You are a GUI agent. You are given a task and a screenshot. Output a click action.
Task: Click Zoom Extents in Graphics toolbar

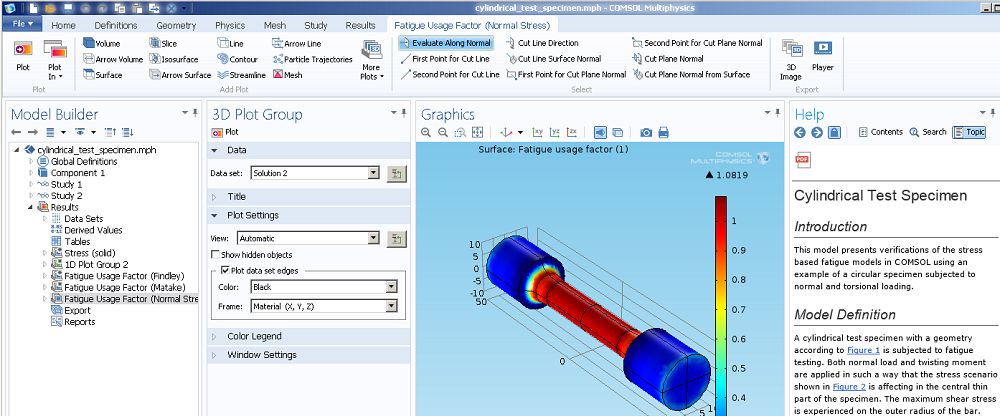[477, 132]
